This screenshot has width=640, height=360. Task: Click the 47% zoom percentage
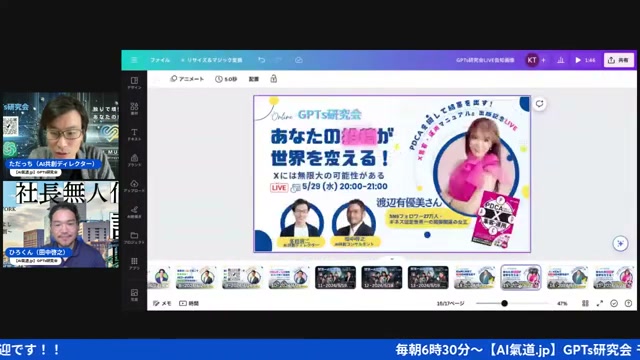(x=562, y=304)
